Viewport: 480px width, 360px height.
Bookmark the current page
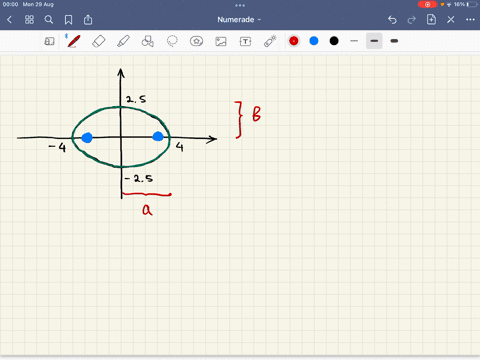click(x=68, y=20)
